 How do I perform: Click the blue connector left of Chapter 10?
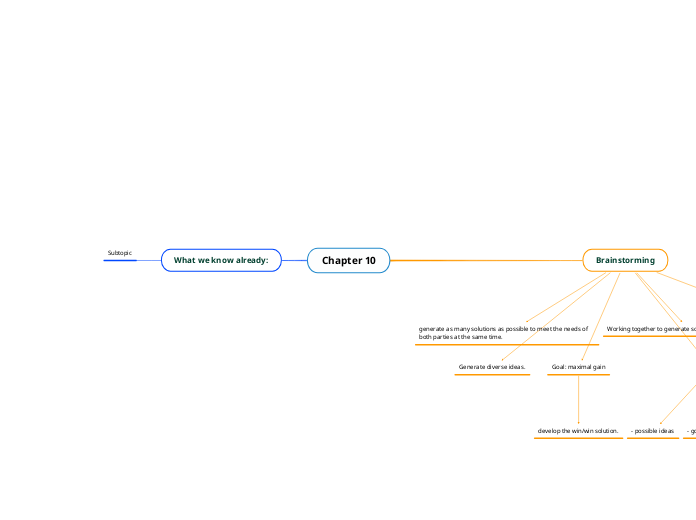294,261
